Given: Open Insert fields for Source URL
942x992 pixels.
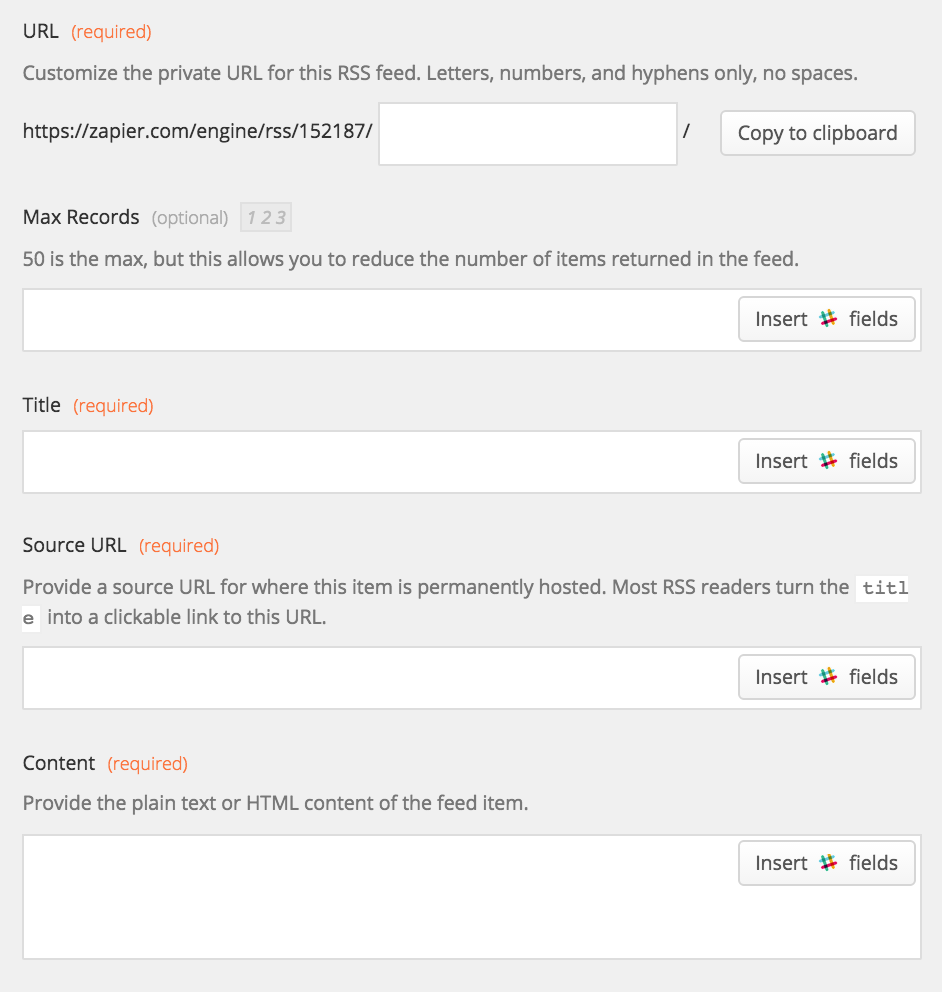Looking at the screenshot, I should click(x=826, y=677).
